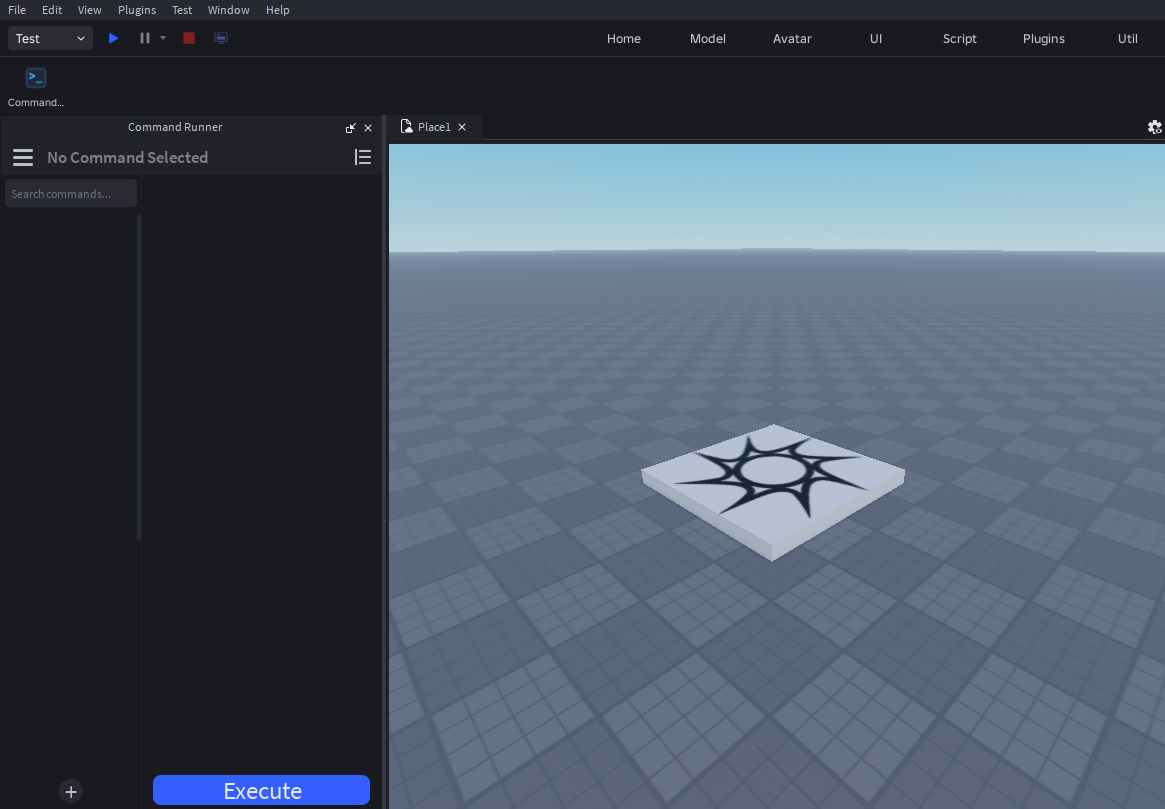This screenshot has width=1165, height=809.
Task: Close the Place1 tab
Action: pos(462,127)
